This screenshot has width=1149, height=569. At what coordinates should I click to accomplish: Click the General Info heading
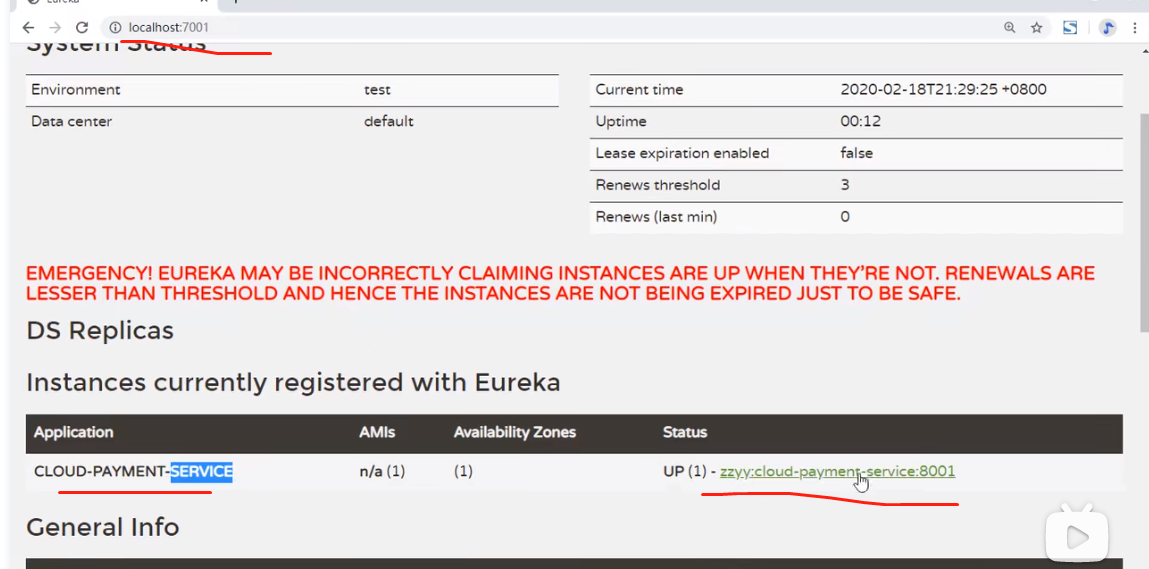point(103,526)
